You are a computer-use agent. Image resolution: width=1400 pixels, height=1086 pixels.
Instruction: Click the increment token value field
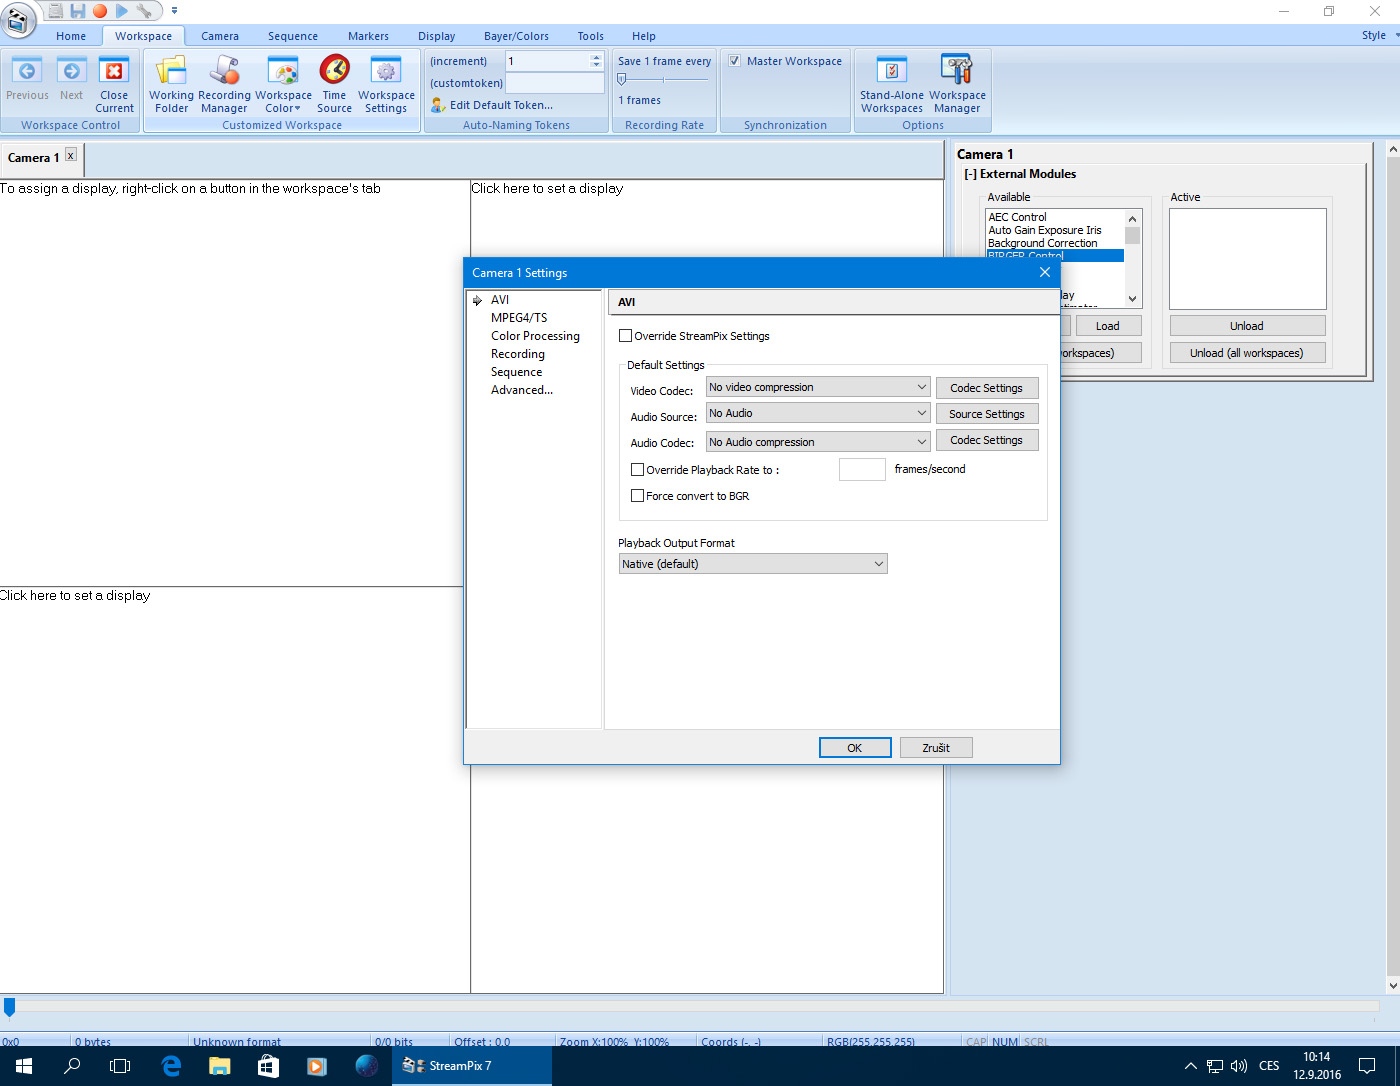tap(547, 61)
